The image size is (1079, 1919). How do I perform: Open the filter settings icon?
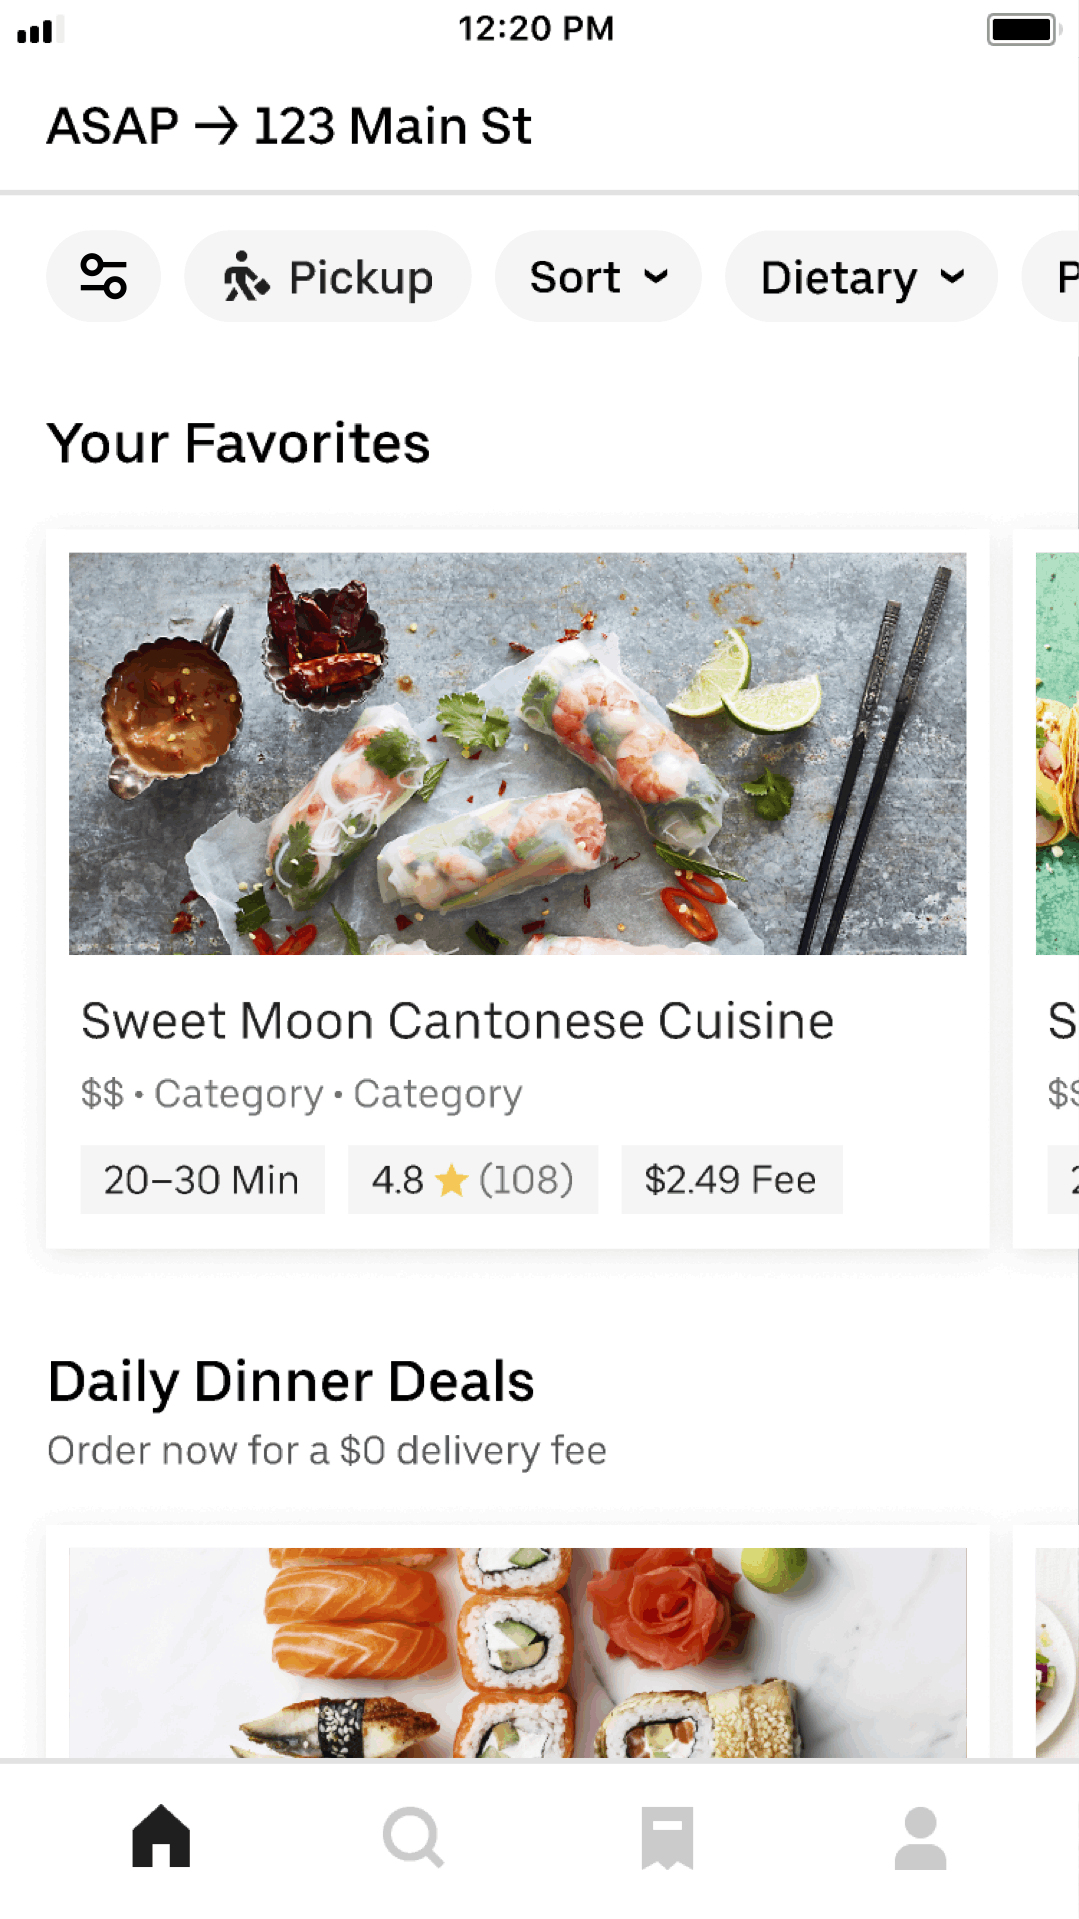(103, 277)
